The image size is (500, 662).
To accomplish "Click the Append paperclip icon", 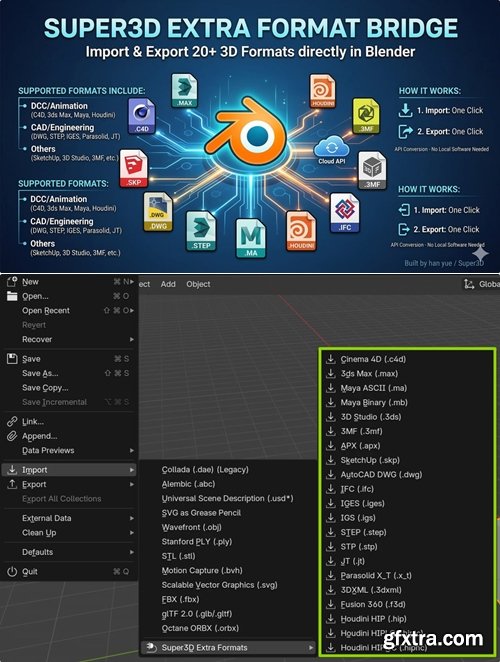I will click(x=12, y=436).
